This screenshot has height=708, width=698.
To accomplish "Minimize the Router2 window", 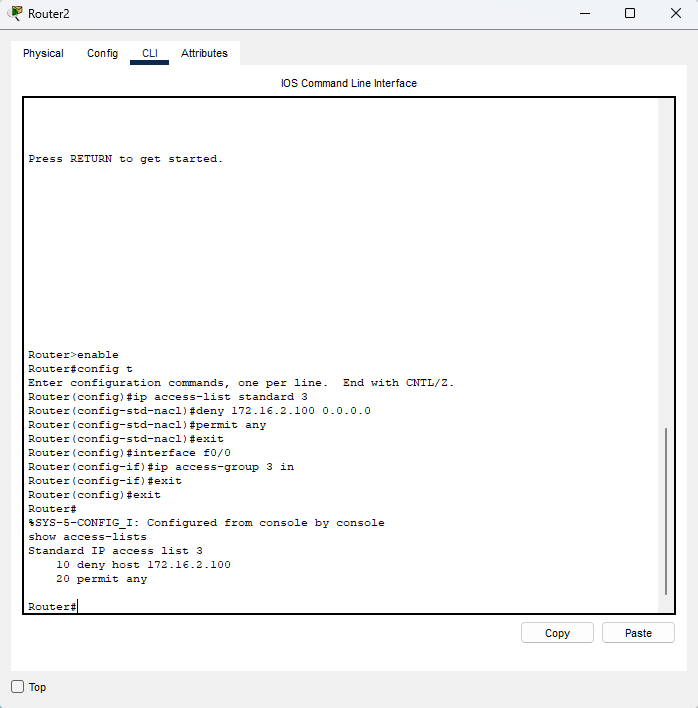I will [x=585, y=13].
